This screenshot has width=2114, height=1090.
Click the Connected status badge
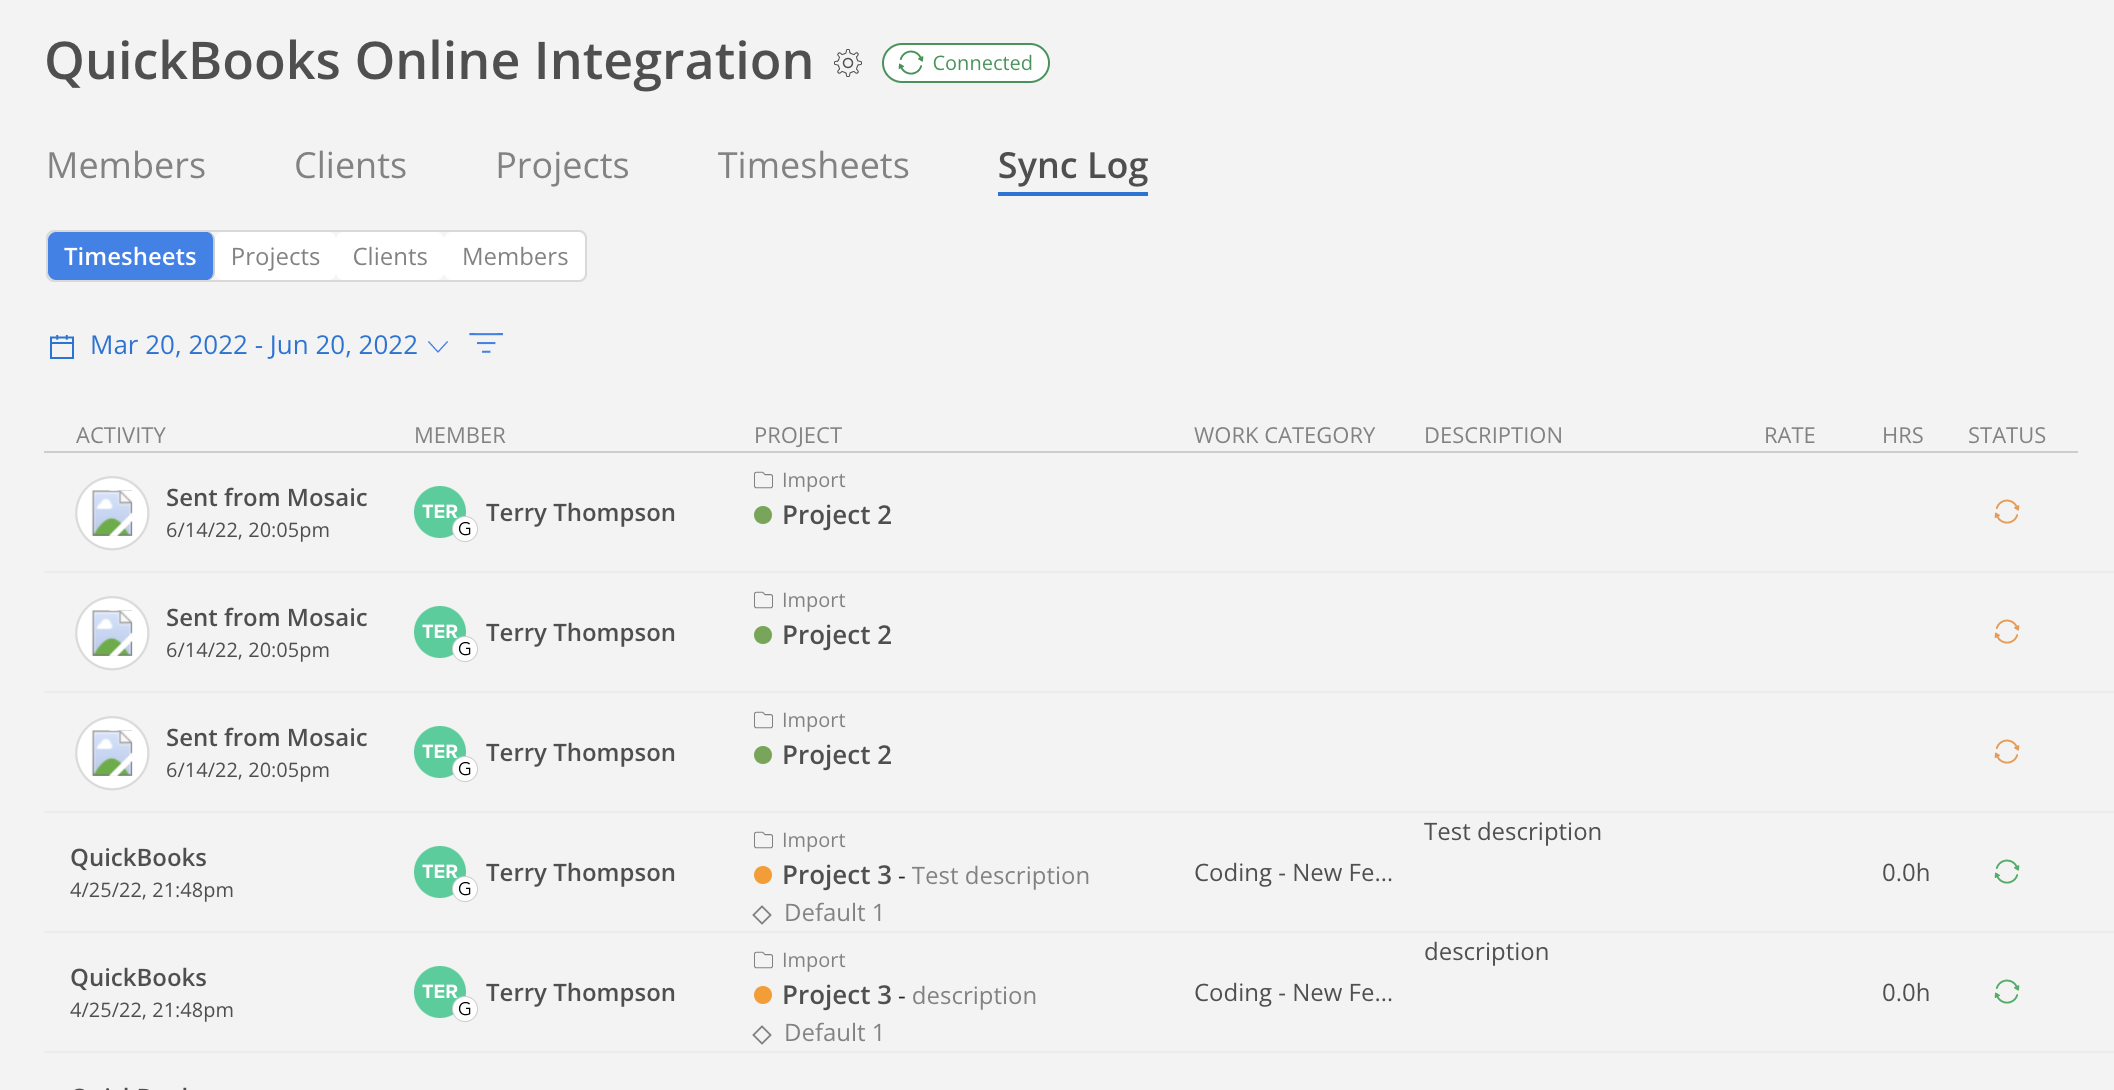click(x=965, y=63)
